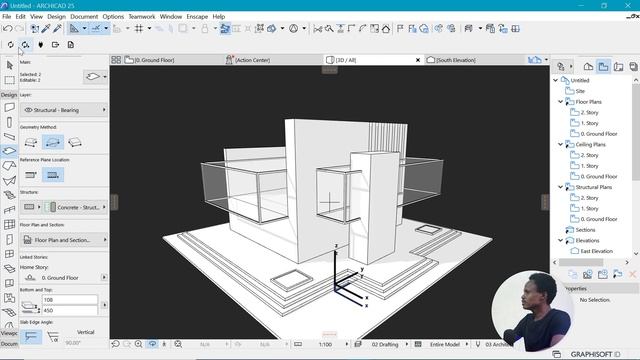Open East Elevation in navigator
Viewport: 640px width, 360px height.
(x=596, y=251)
